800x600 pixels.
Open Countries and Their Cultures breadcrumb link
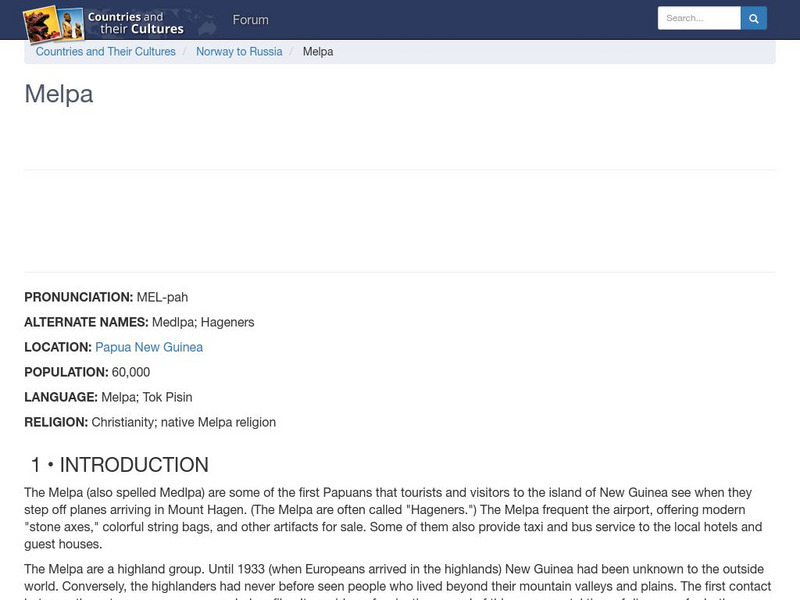tap(106, 52)
